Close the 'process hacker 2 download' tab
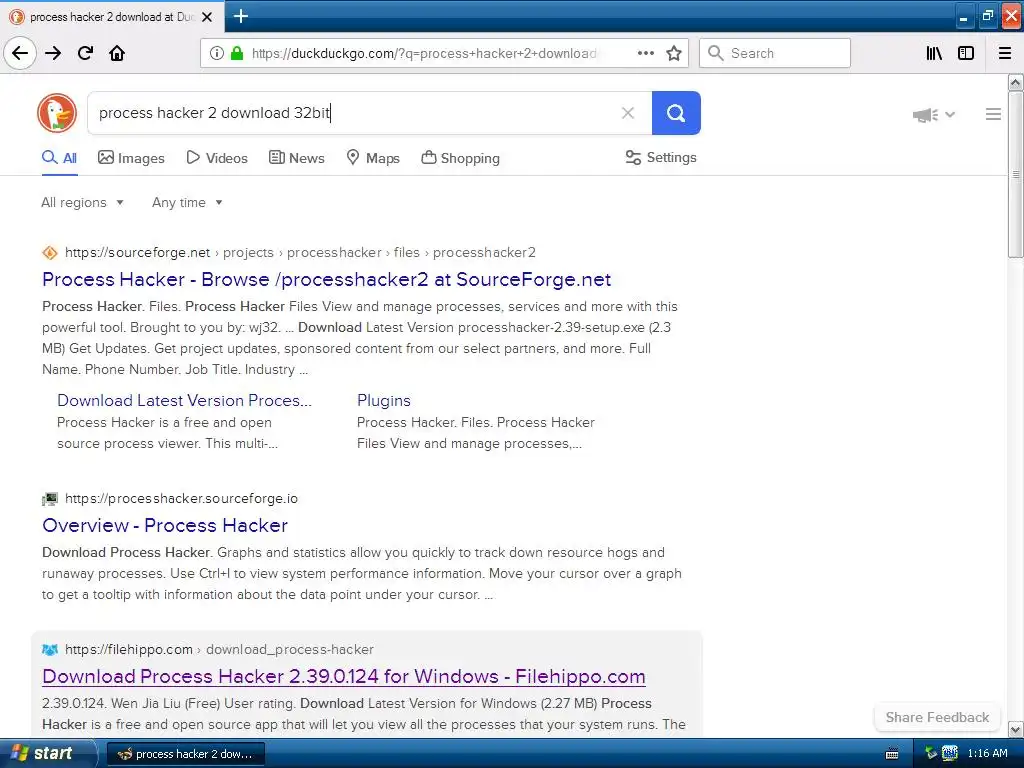Viewport: 1024px width, 768px height. tap(207, 17)
